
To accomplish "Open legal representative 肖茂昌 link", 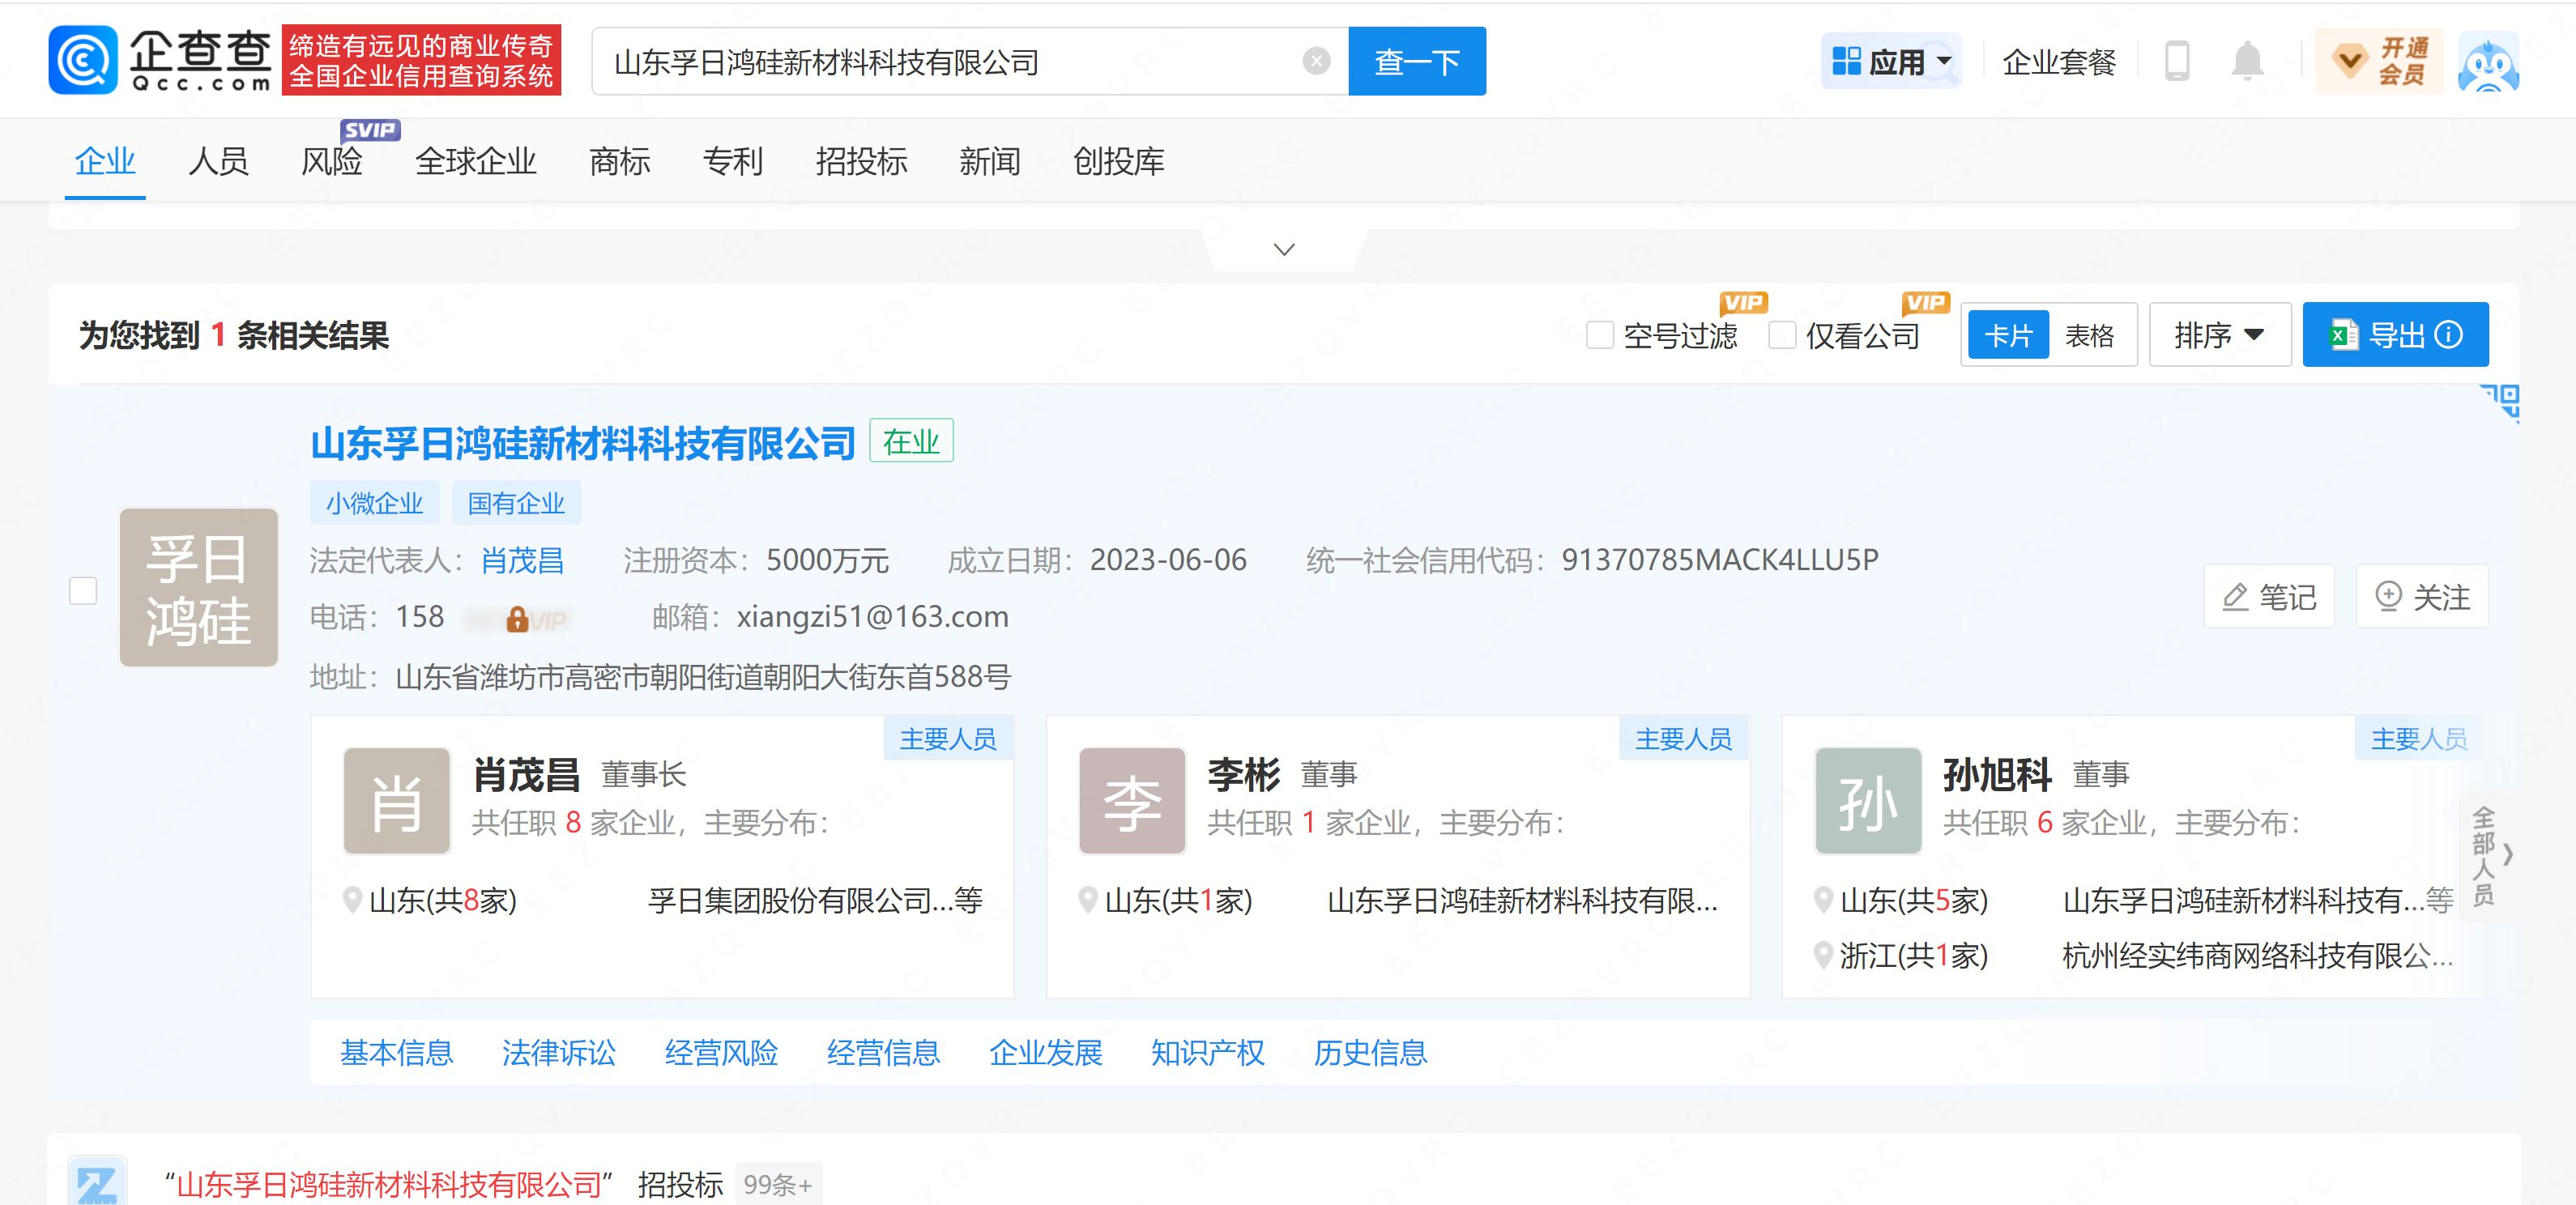I will [x=522, y=560].
